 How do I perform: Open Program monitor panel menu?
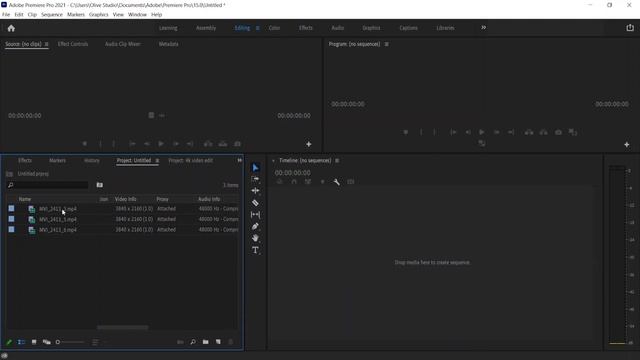[x=386, y=44]
